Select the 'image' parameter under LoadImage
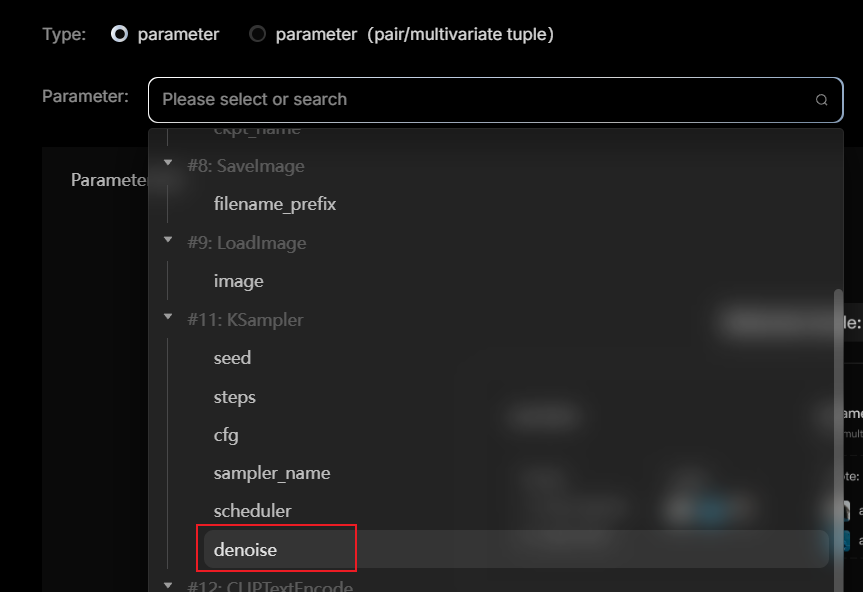Screen dimensions: 863x592 tap(238, 280)
